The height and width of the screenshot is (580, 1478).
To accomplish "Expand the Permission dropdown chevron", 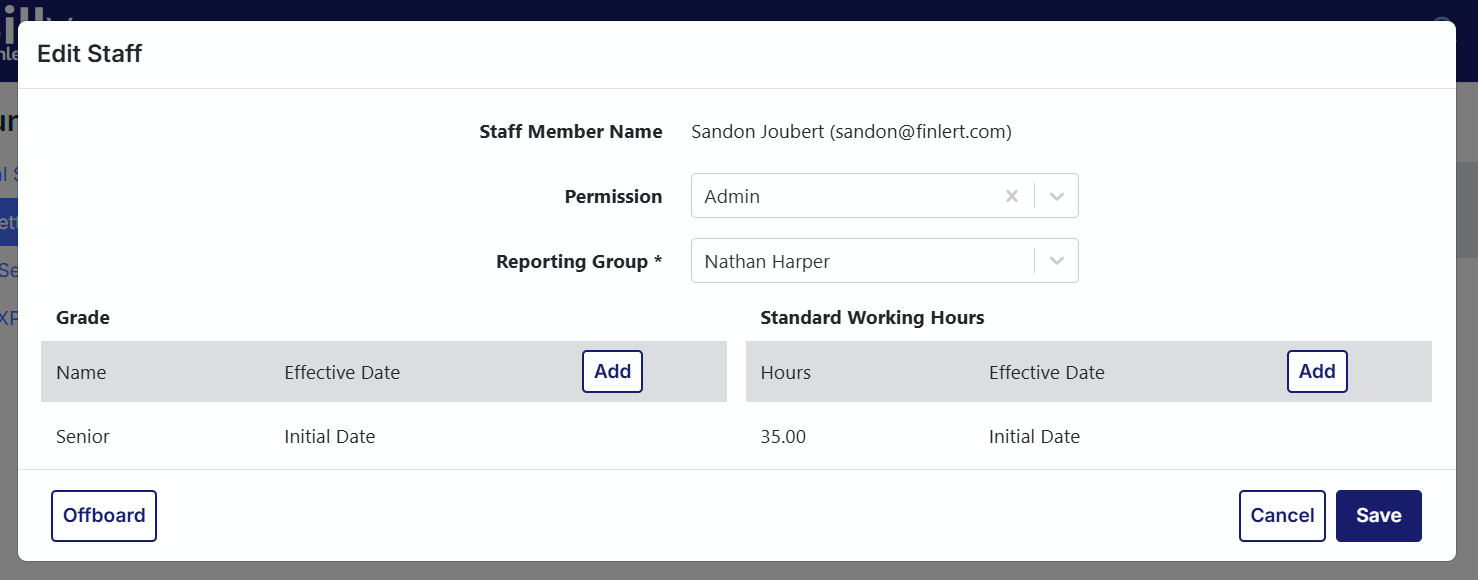I will coord(1056,196).
